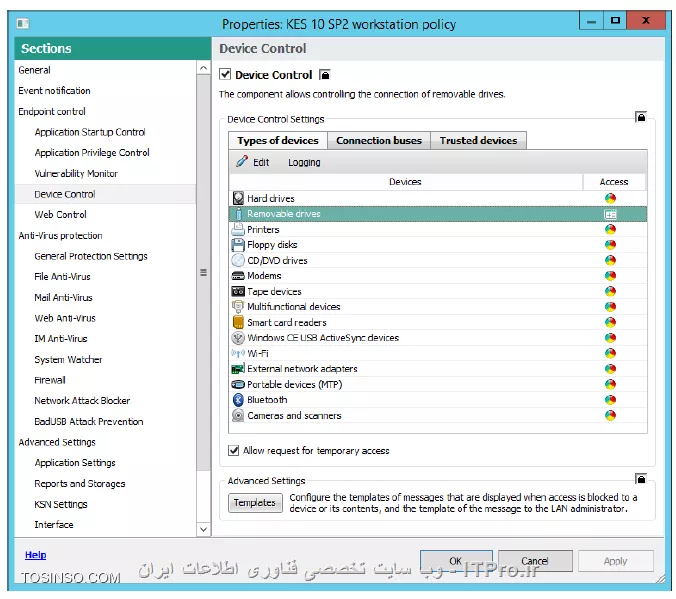676x599 pixels.
Task: Open Reports and Storages section
Action: click(x=80, y=483)
